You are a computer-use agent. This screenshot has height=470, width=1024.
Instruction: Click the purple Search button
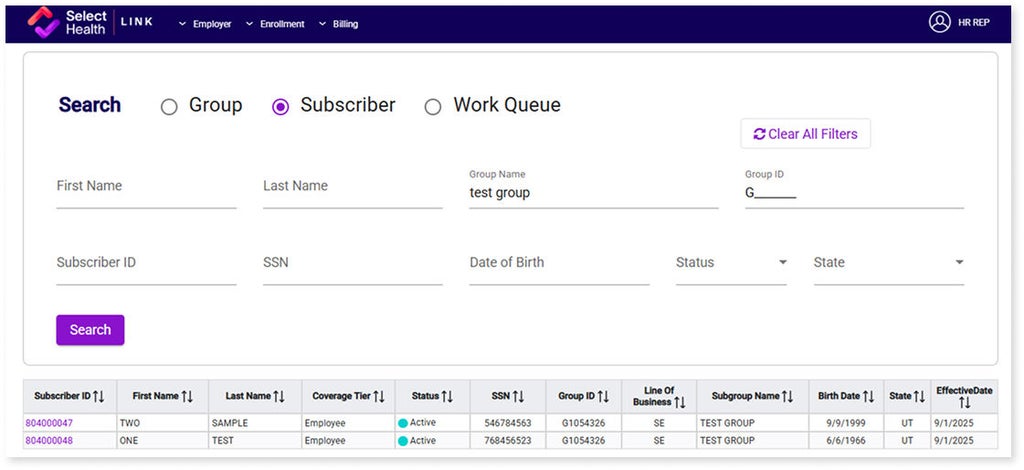click(90, 330)
